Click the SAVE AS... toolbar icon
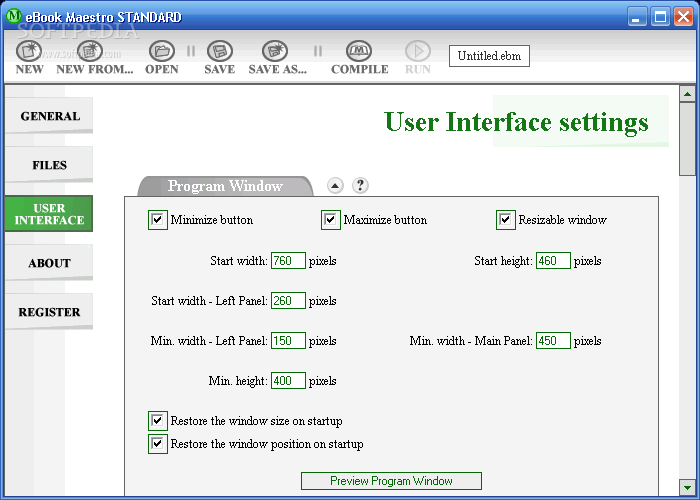 pos(275,51)
